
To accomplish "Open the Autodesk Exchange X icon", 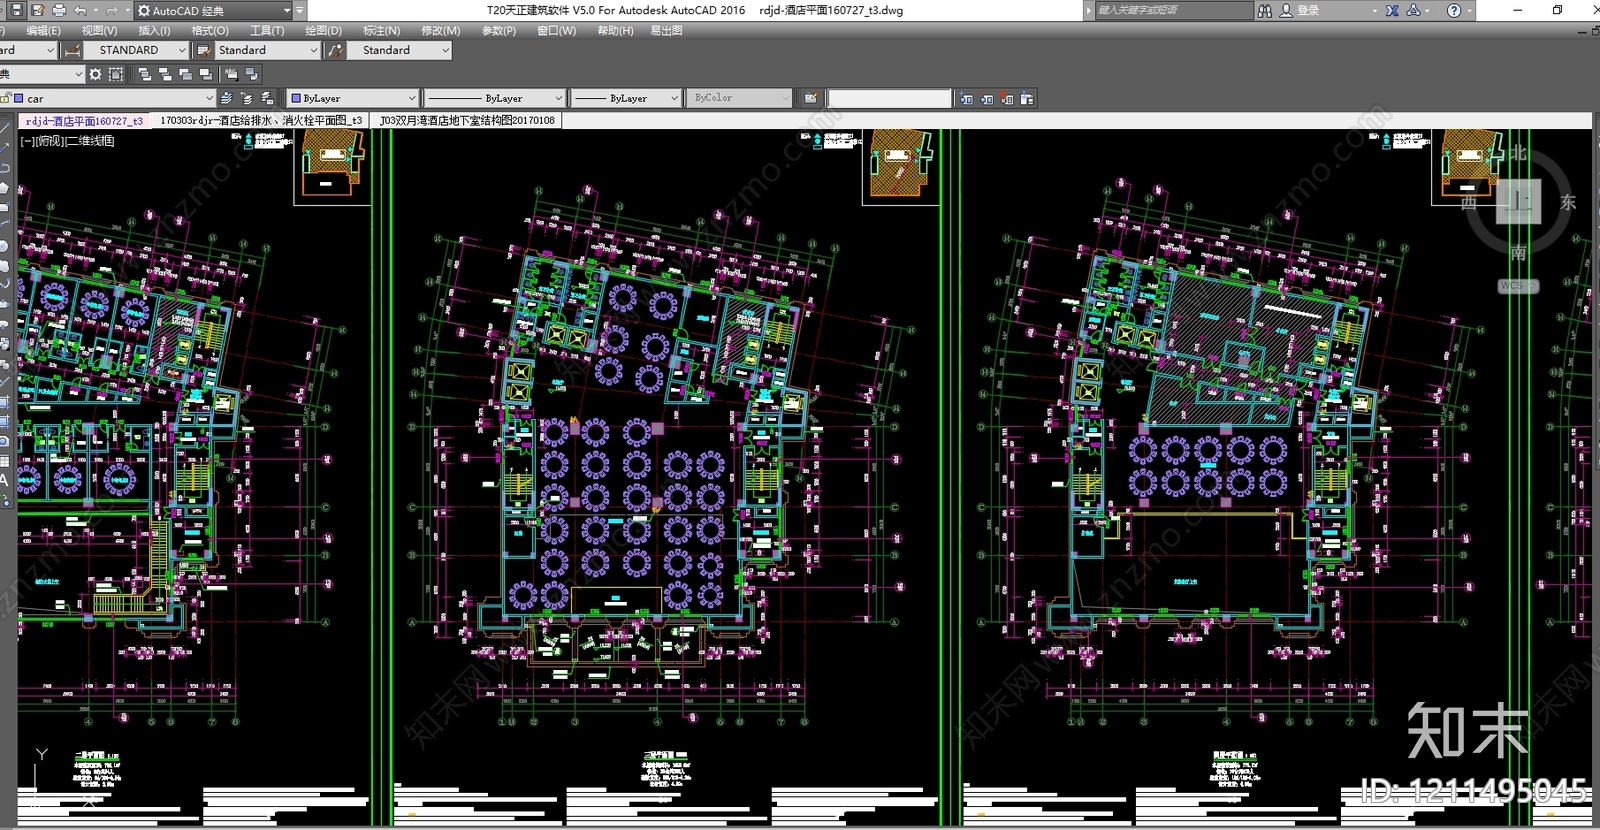I will pyautogui.click(x=1391, y=10).
